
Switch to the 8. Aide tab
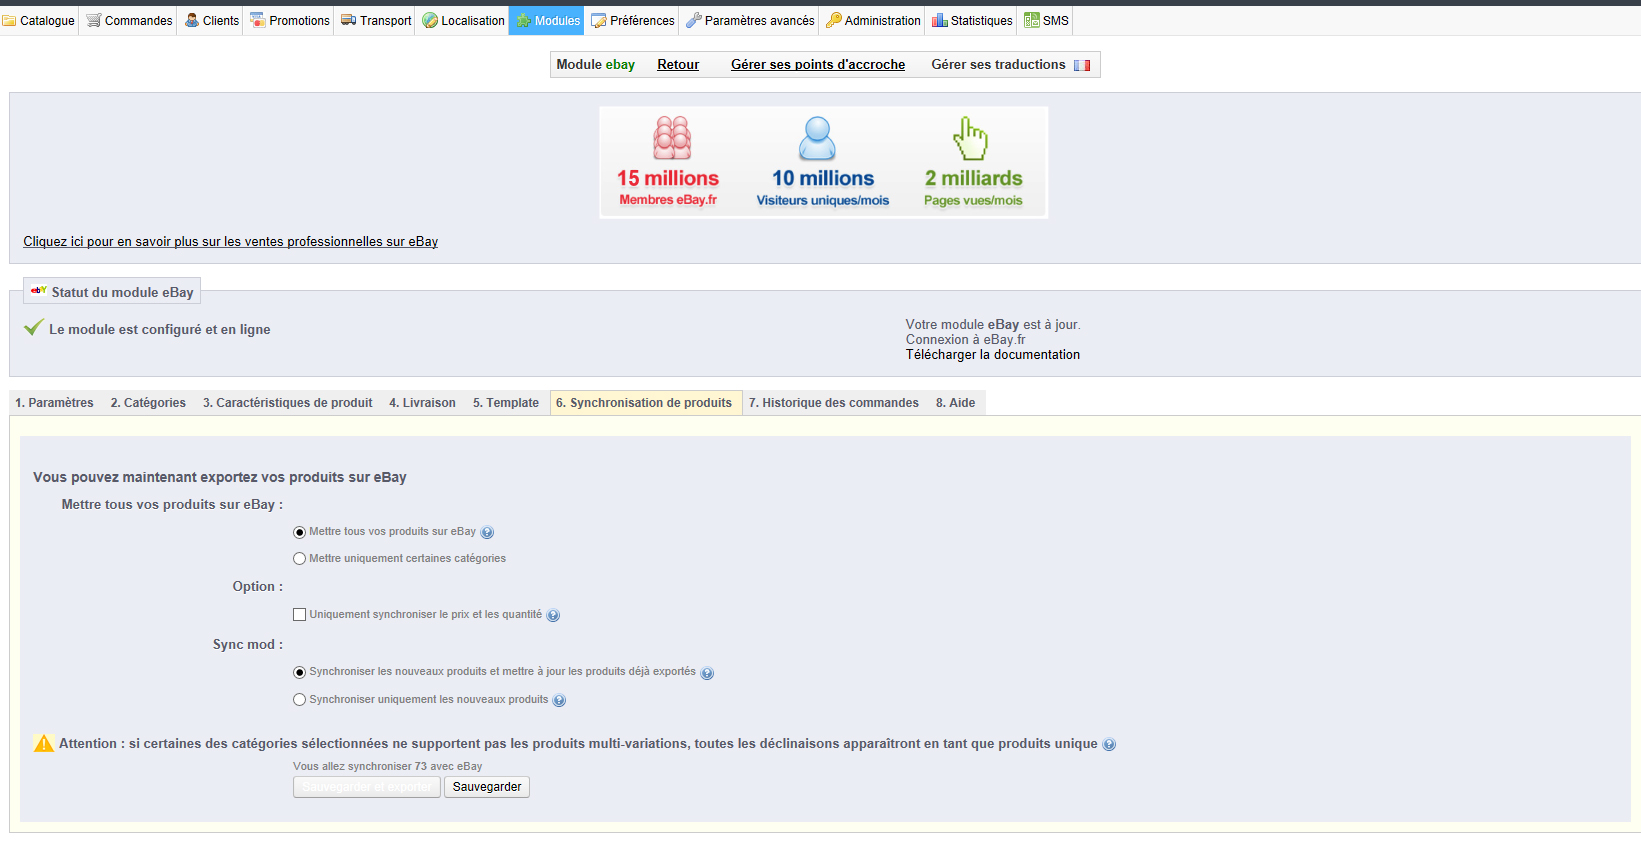[x=956, y=403]
